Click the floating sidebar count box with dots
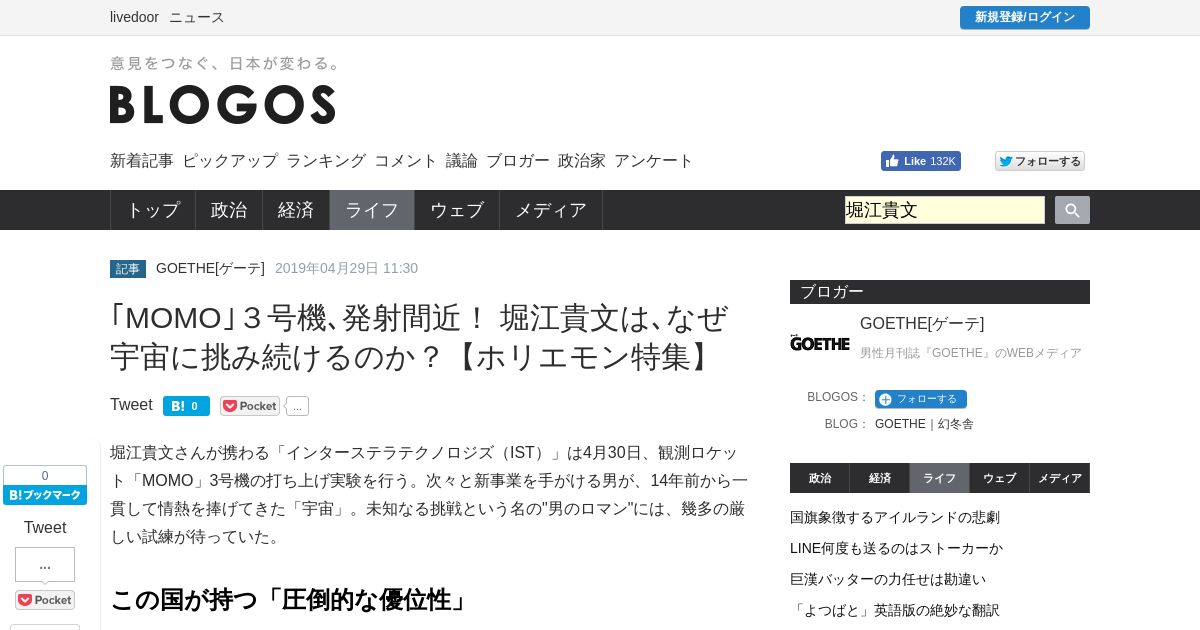The width and height of the screenshot is (1200, 630). (45, 564)
